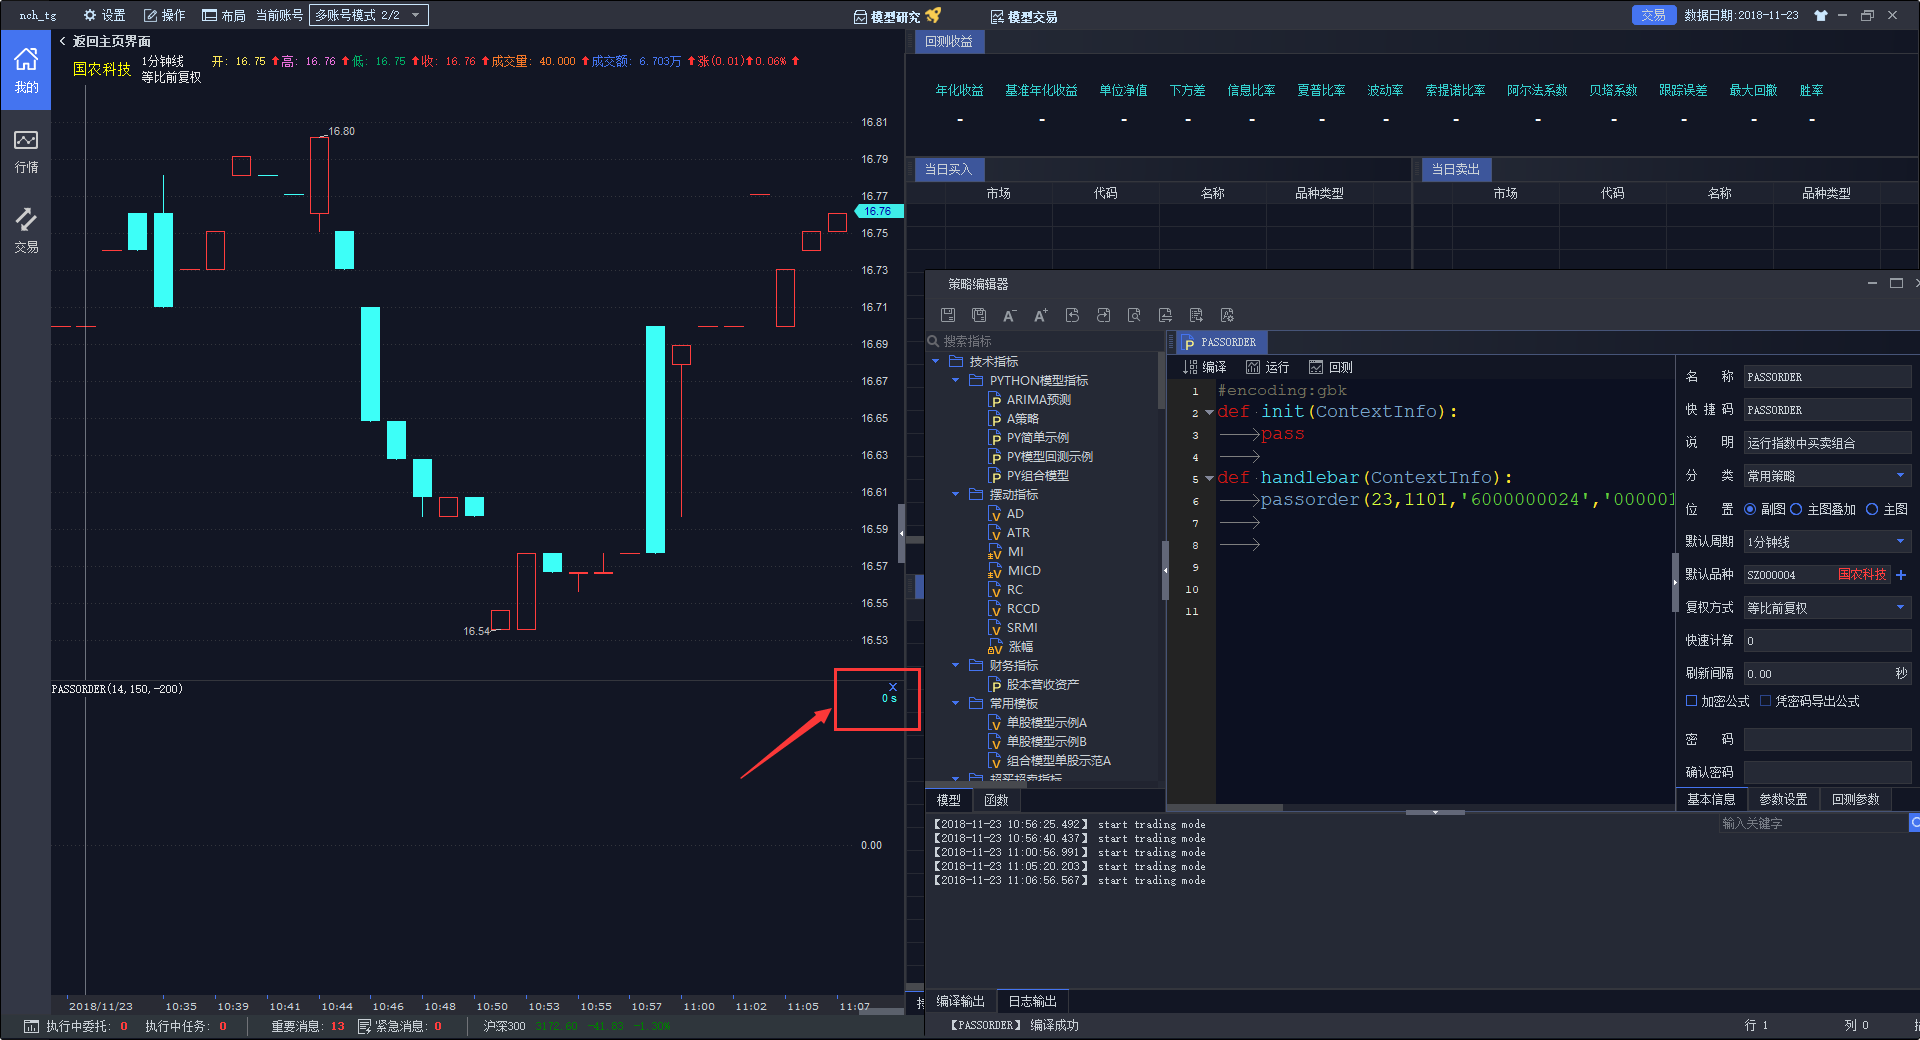
Task: Click the 搜索指标 search field
Action: click(x=1045, y=341)
